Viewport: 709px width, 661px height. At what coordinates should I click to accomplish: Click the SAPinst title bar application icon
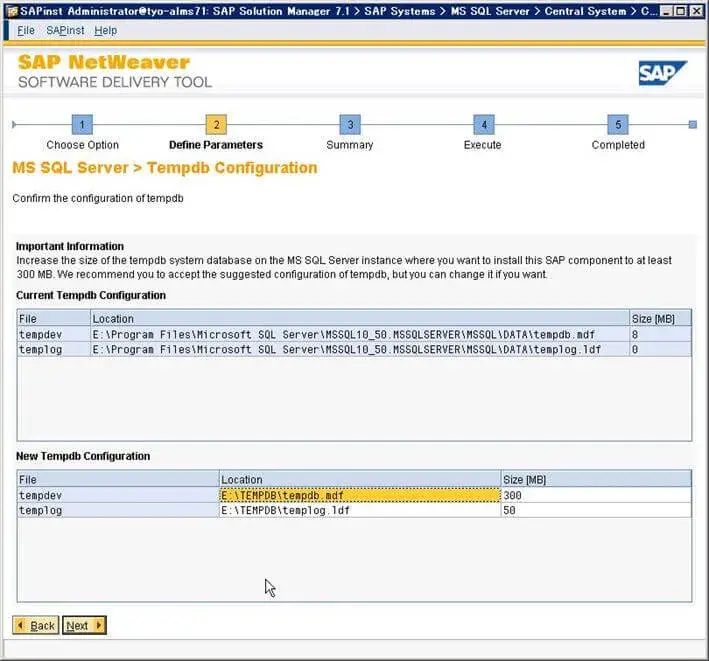[12, 11]
